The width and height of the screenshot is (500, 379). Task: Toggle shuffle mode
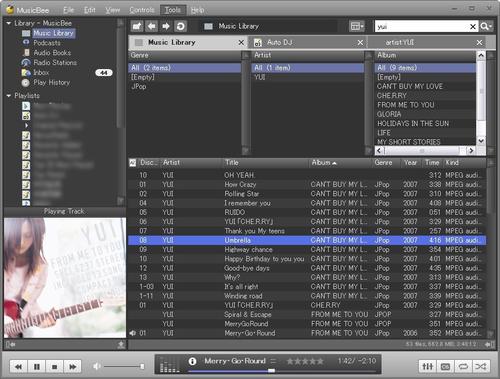point(481,367)
